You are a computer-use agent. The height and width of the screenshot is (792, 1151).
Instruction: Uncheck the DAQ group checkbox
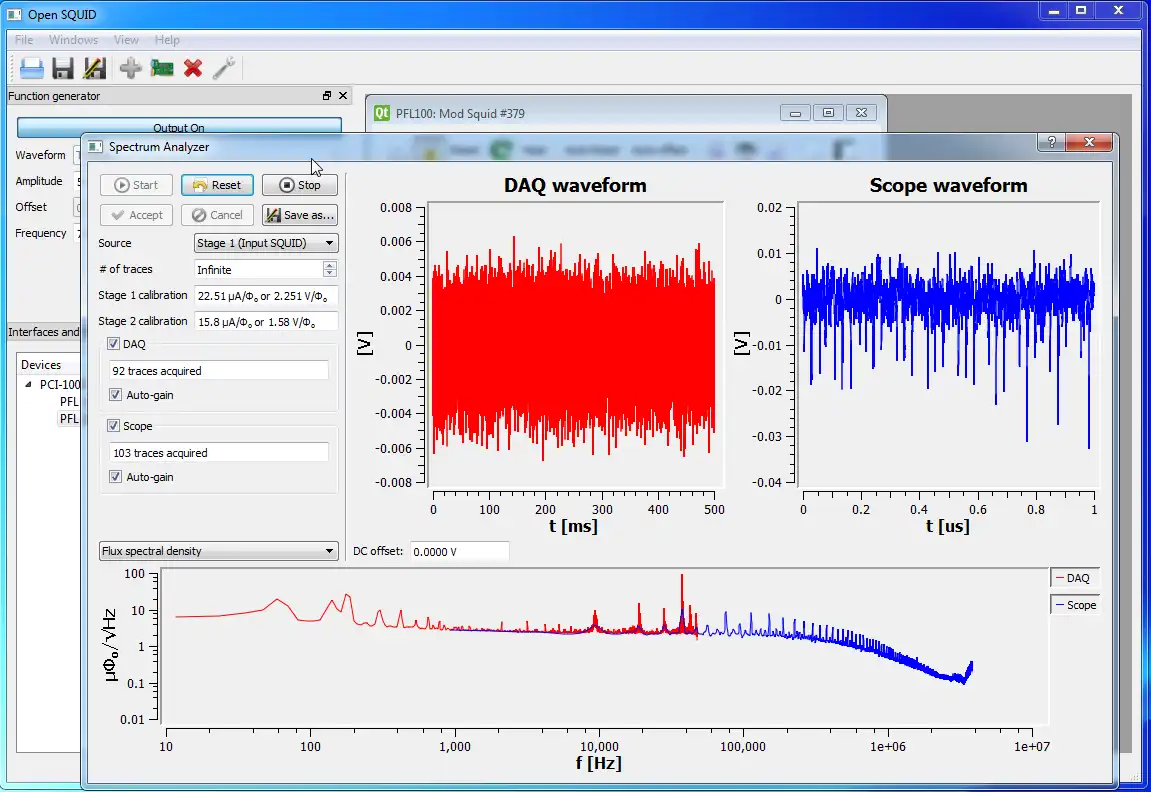click(114, 344)
